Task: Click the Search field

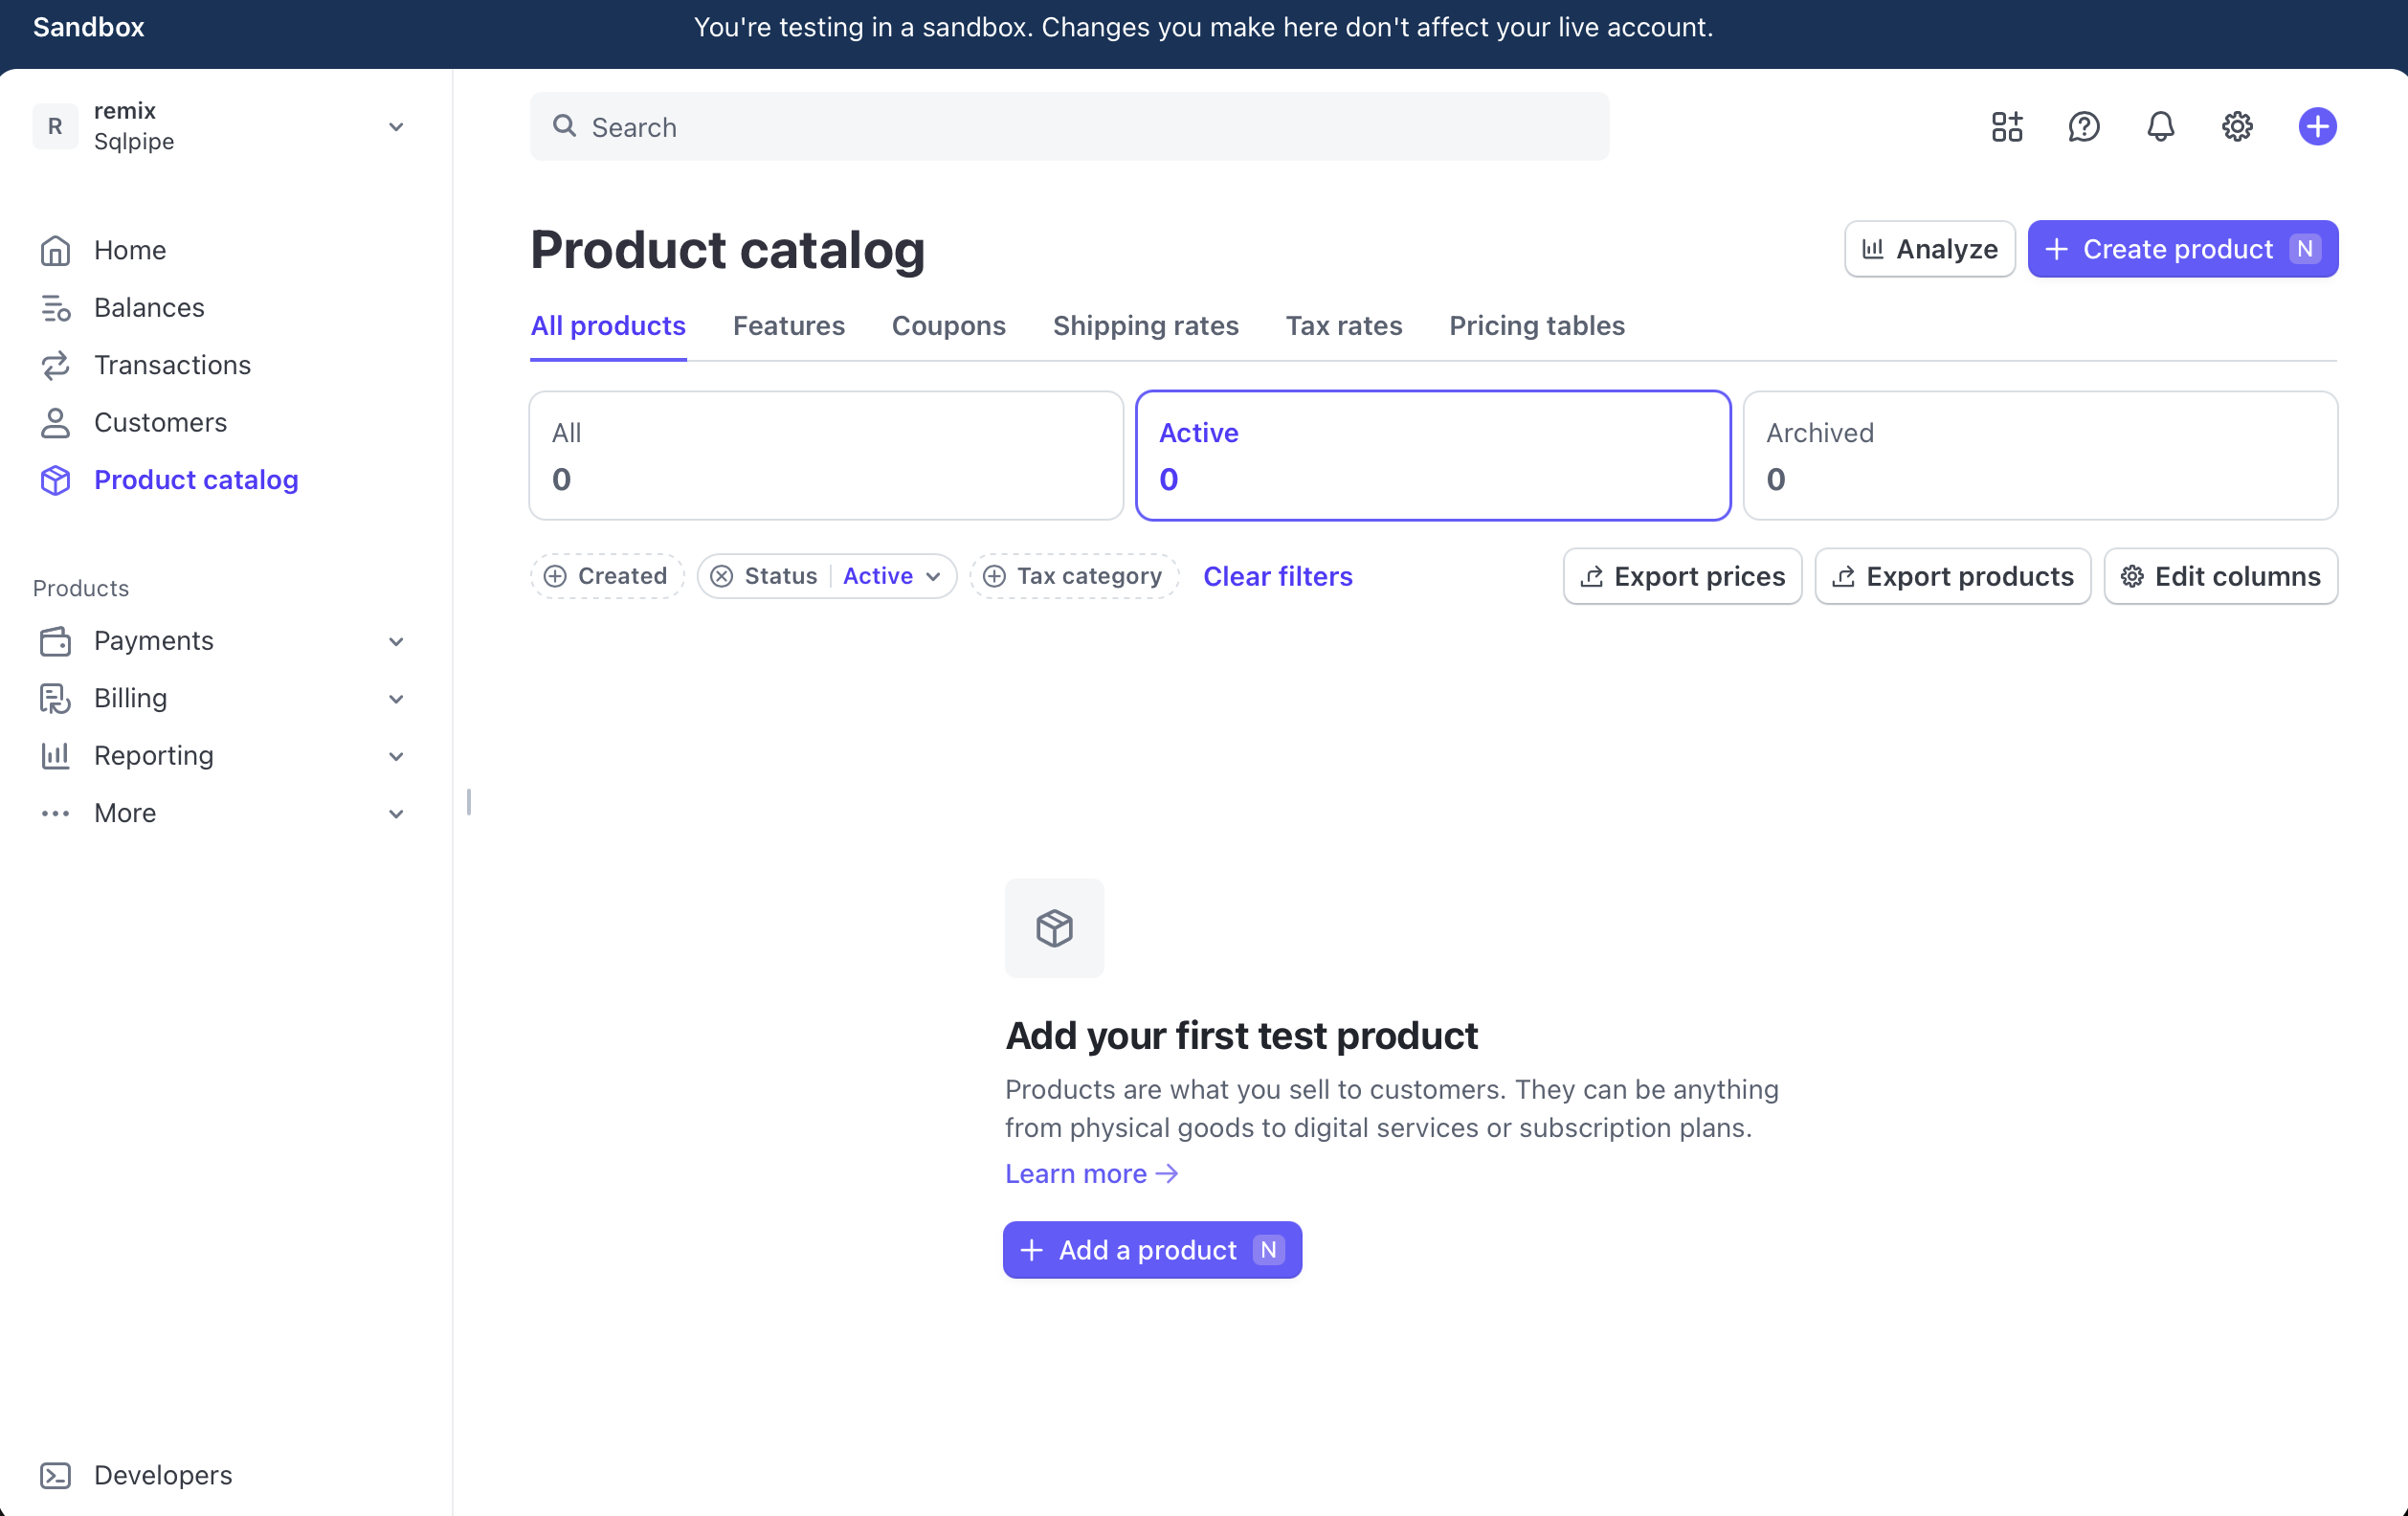Action: (x=1068, y=127)
